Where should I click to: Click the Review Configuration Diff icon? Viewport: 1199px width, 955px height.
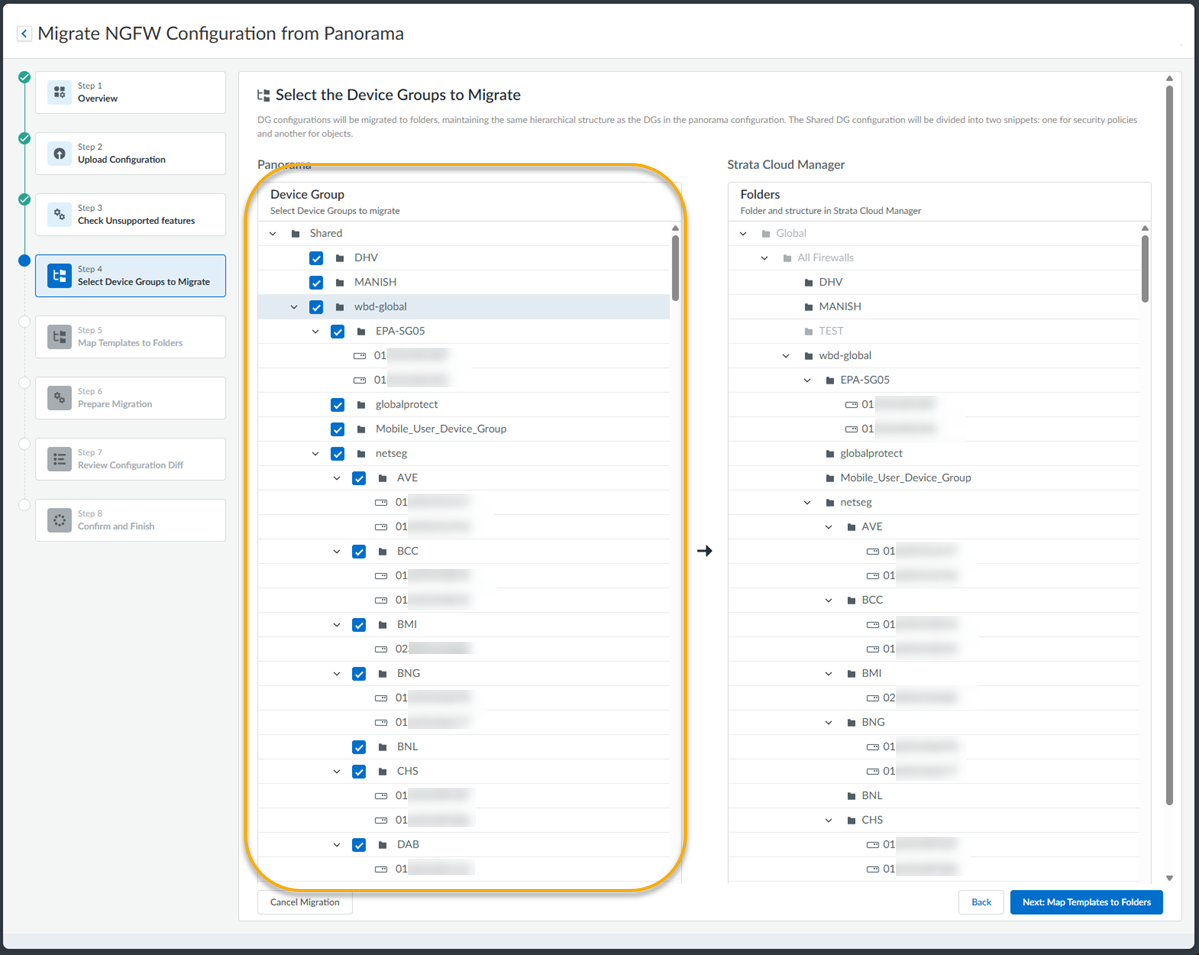(x=59, y=459)
